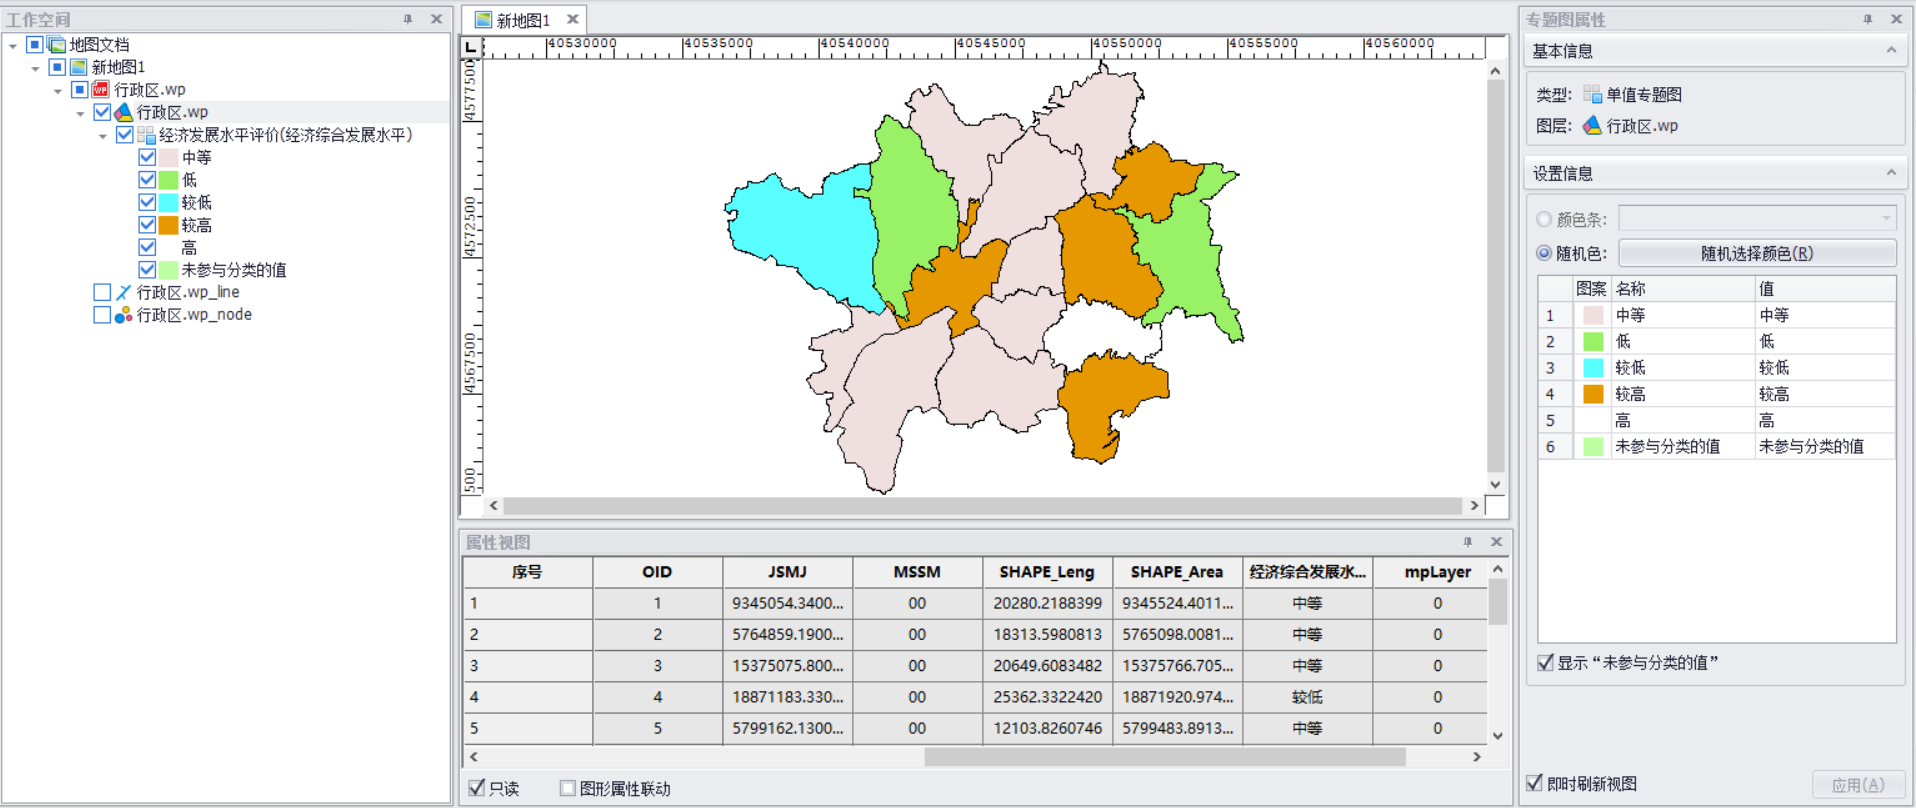Select 未参与分类的值 item in layer tree
The height and width of the screenshot is (808, 1916).
pos(234,270)
